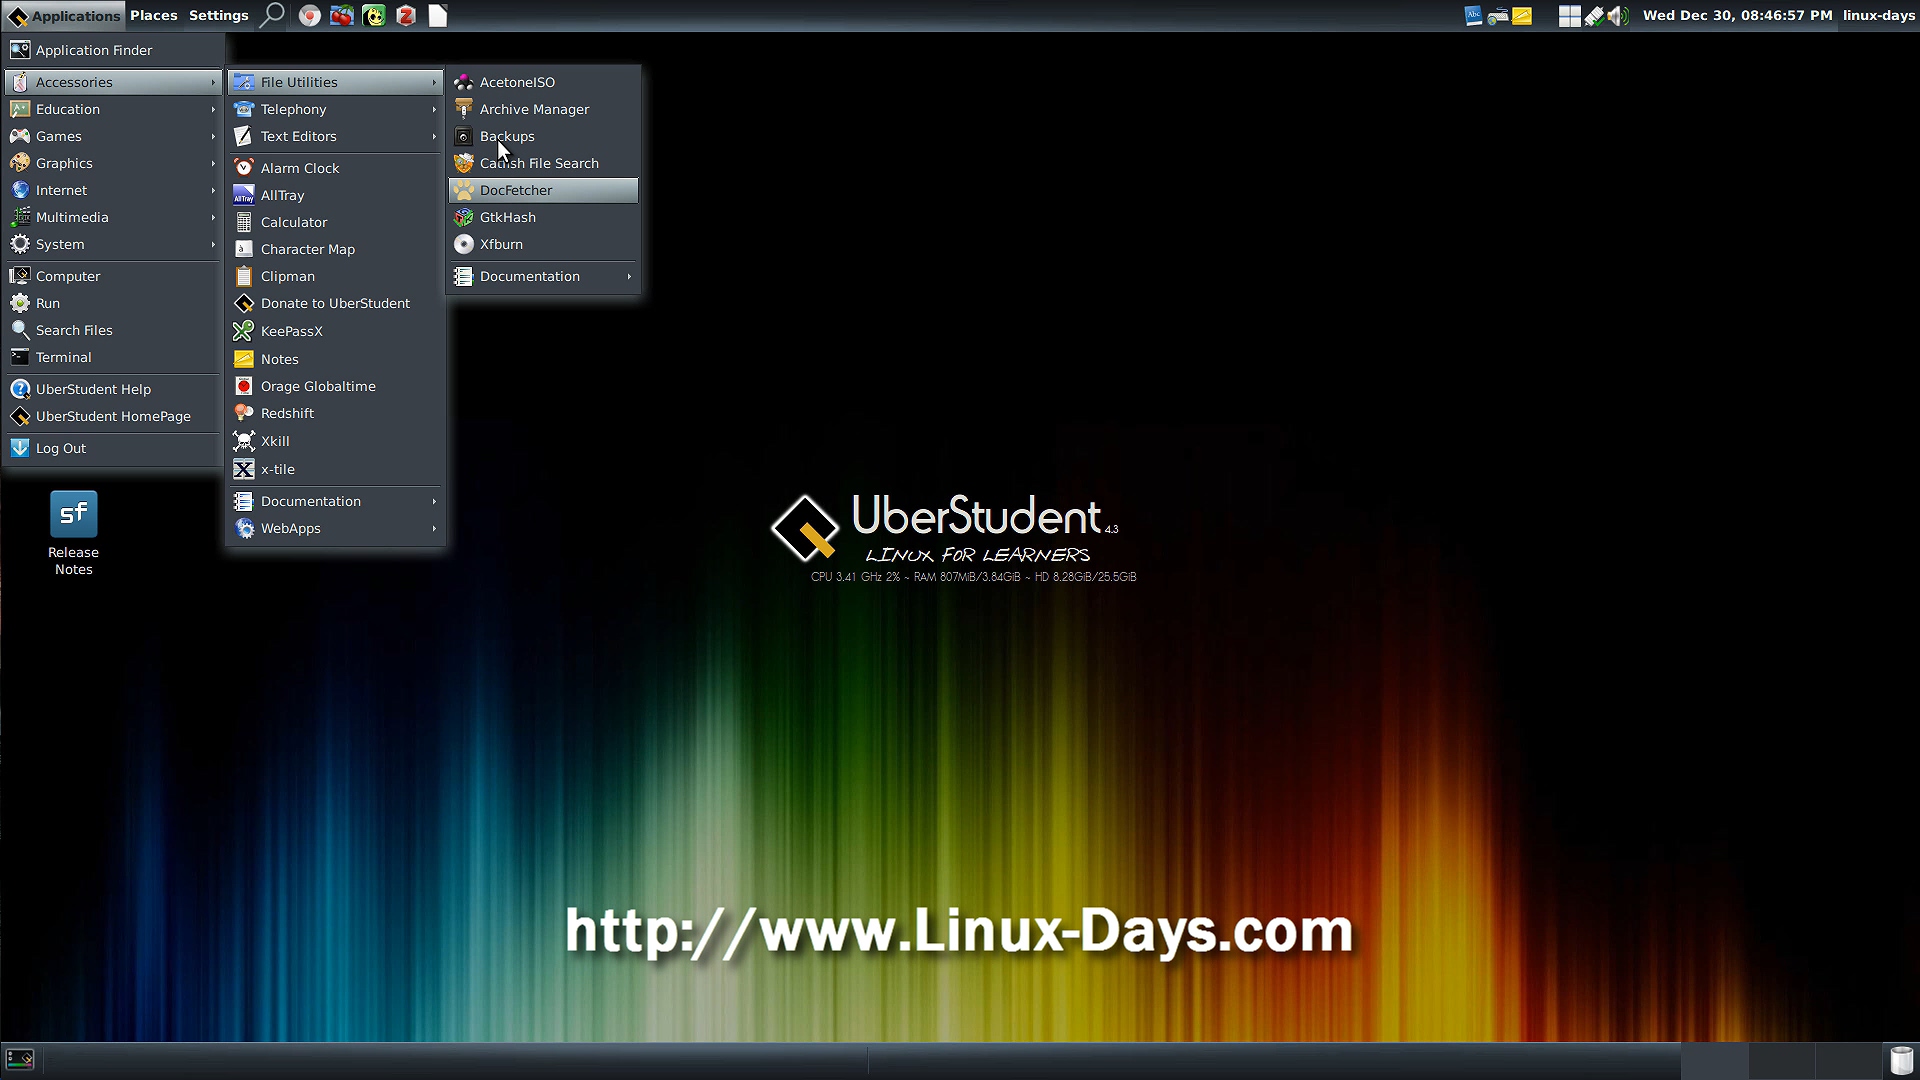Open Backups
The image size is (1920, 1080).
coord(544,136)
